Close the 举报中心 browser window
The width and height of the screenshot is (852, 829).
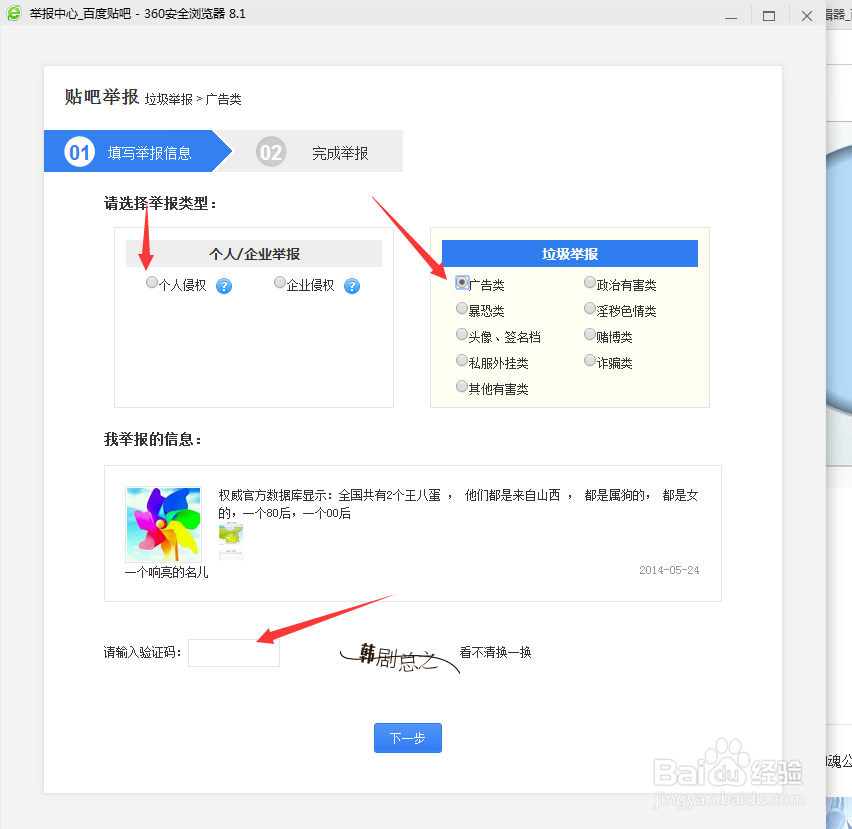point(807,16)
